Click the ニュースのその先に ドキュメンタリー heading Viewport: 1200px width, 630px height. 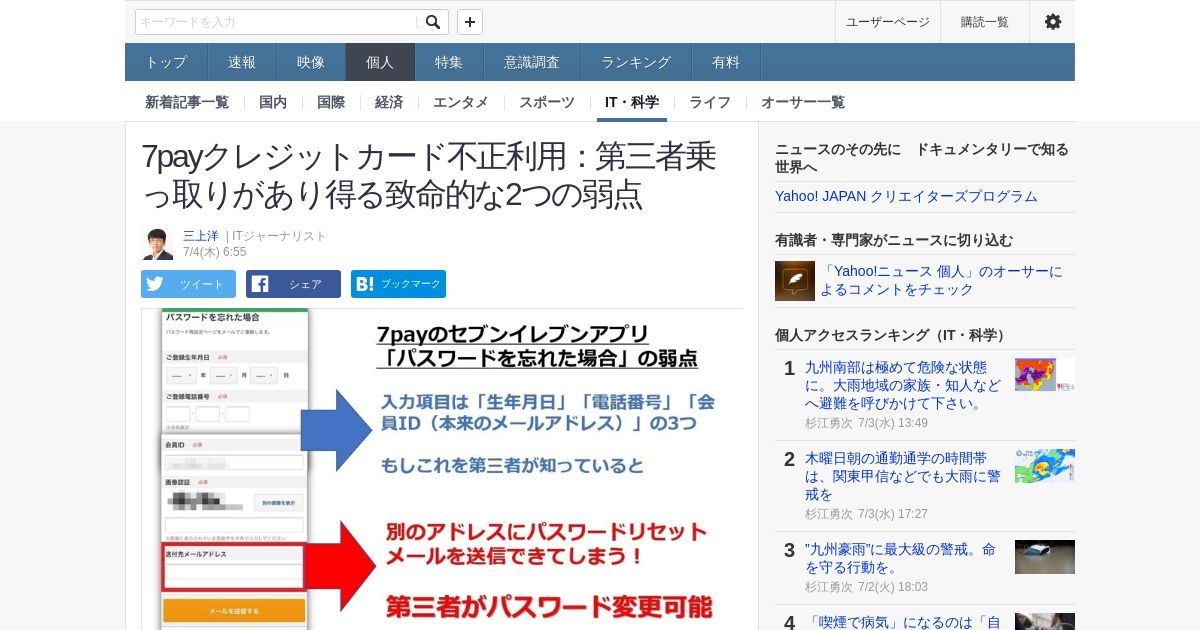(922, 157)
